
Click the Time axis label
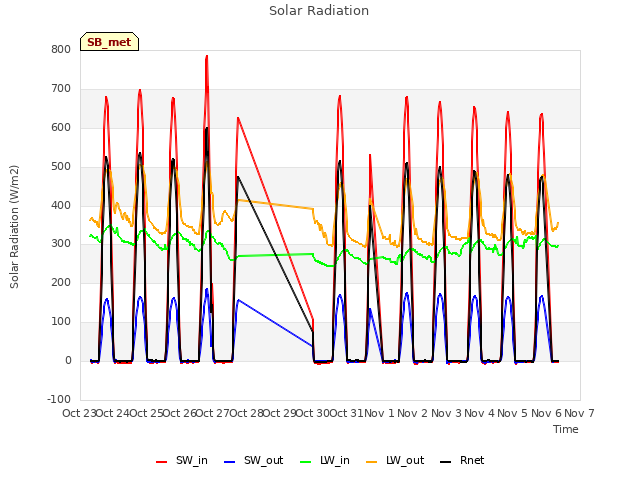click(x=566, y=429)
